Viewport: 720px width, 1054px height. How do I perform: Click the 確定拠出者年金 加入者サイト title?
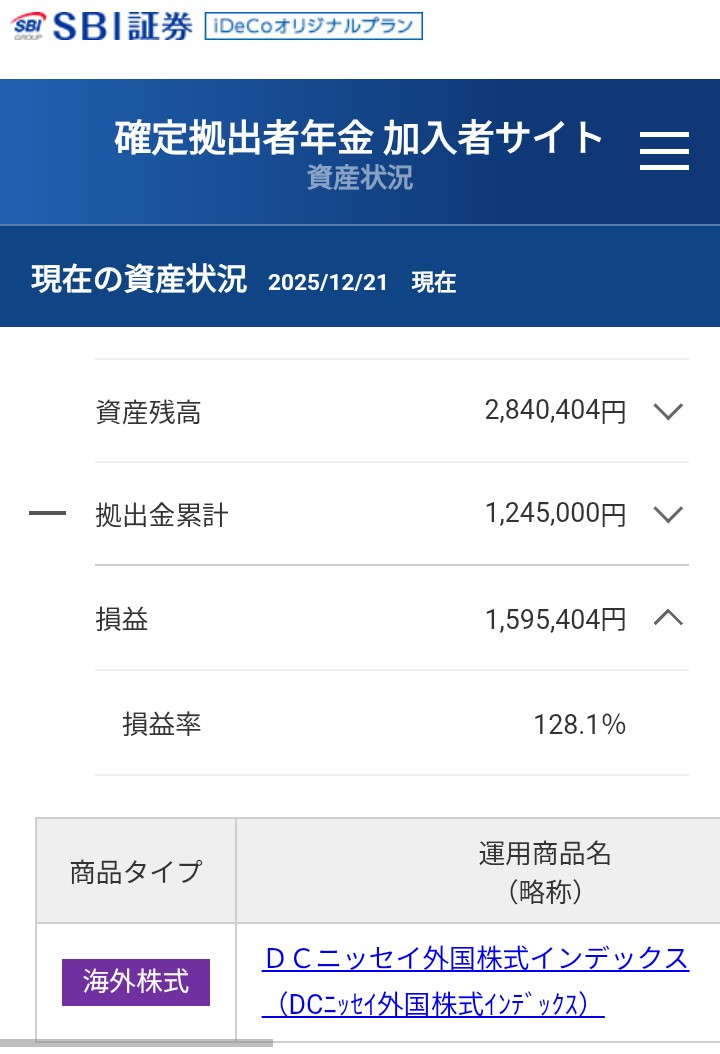click(x=359, y=138)
